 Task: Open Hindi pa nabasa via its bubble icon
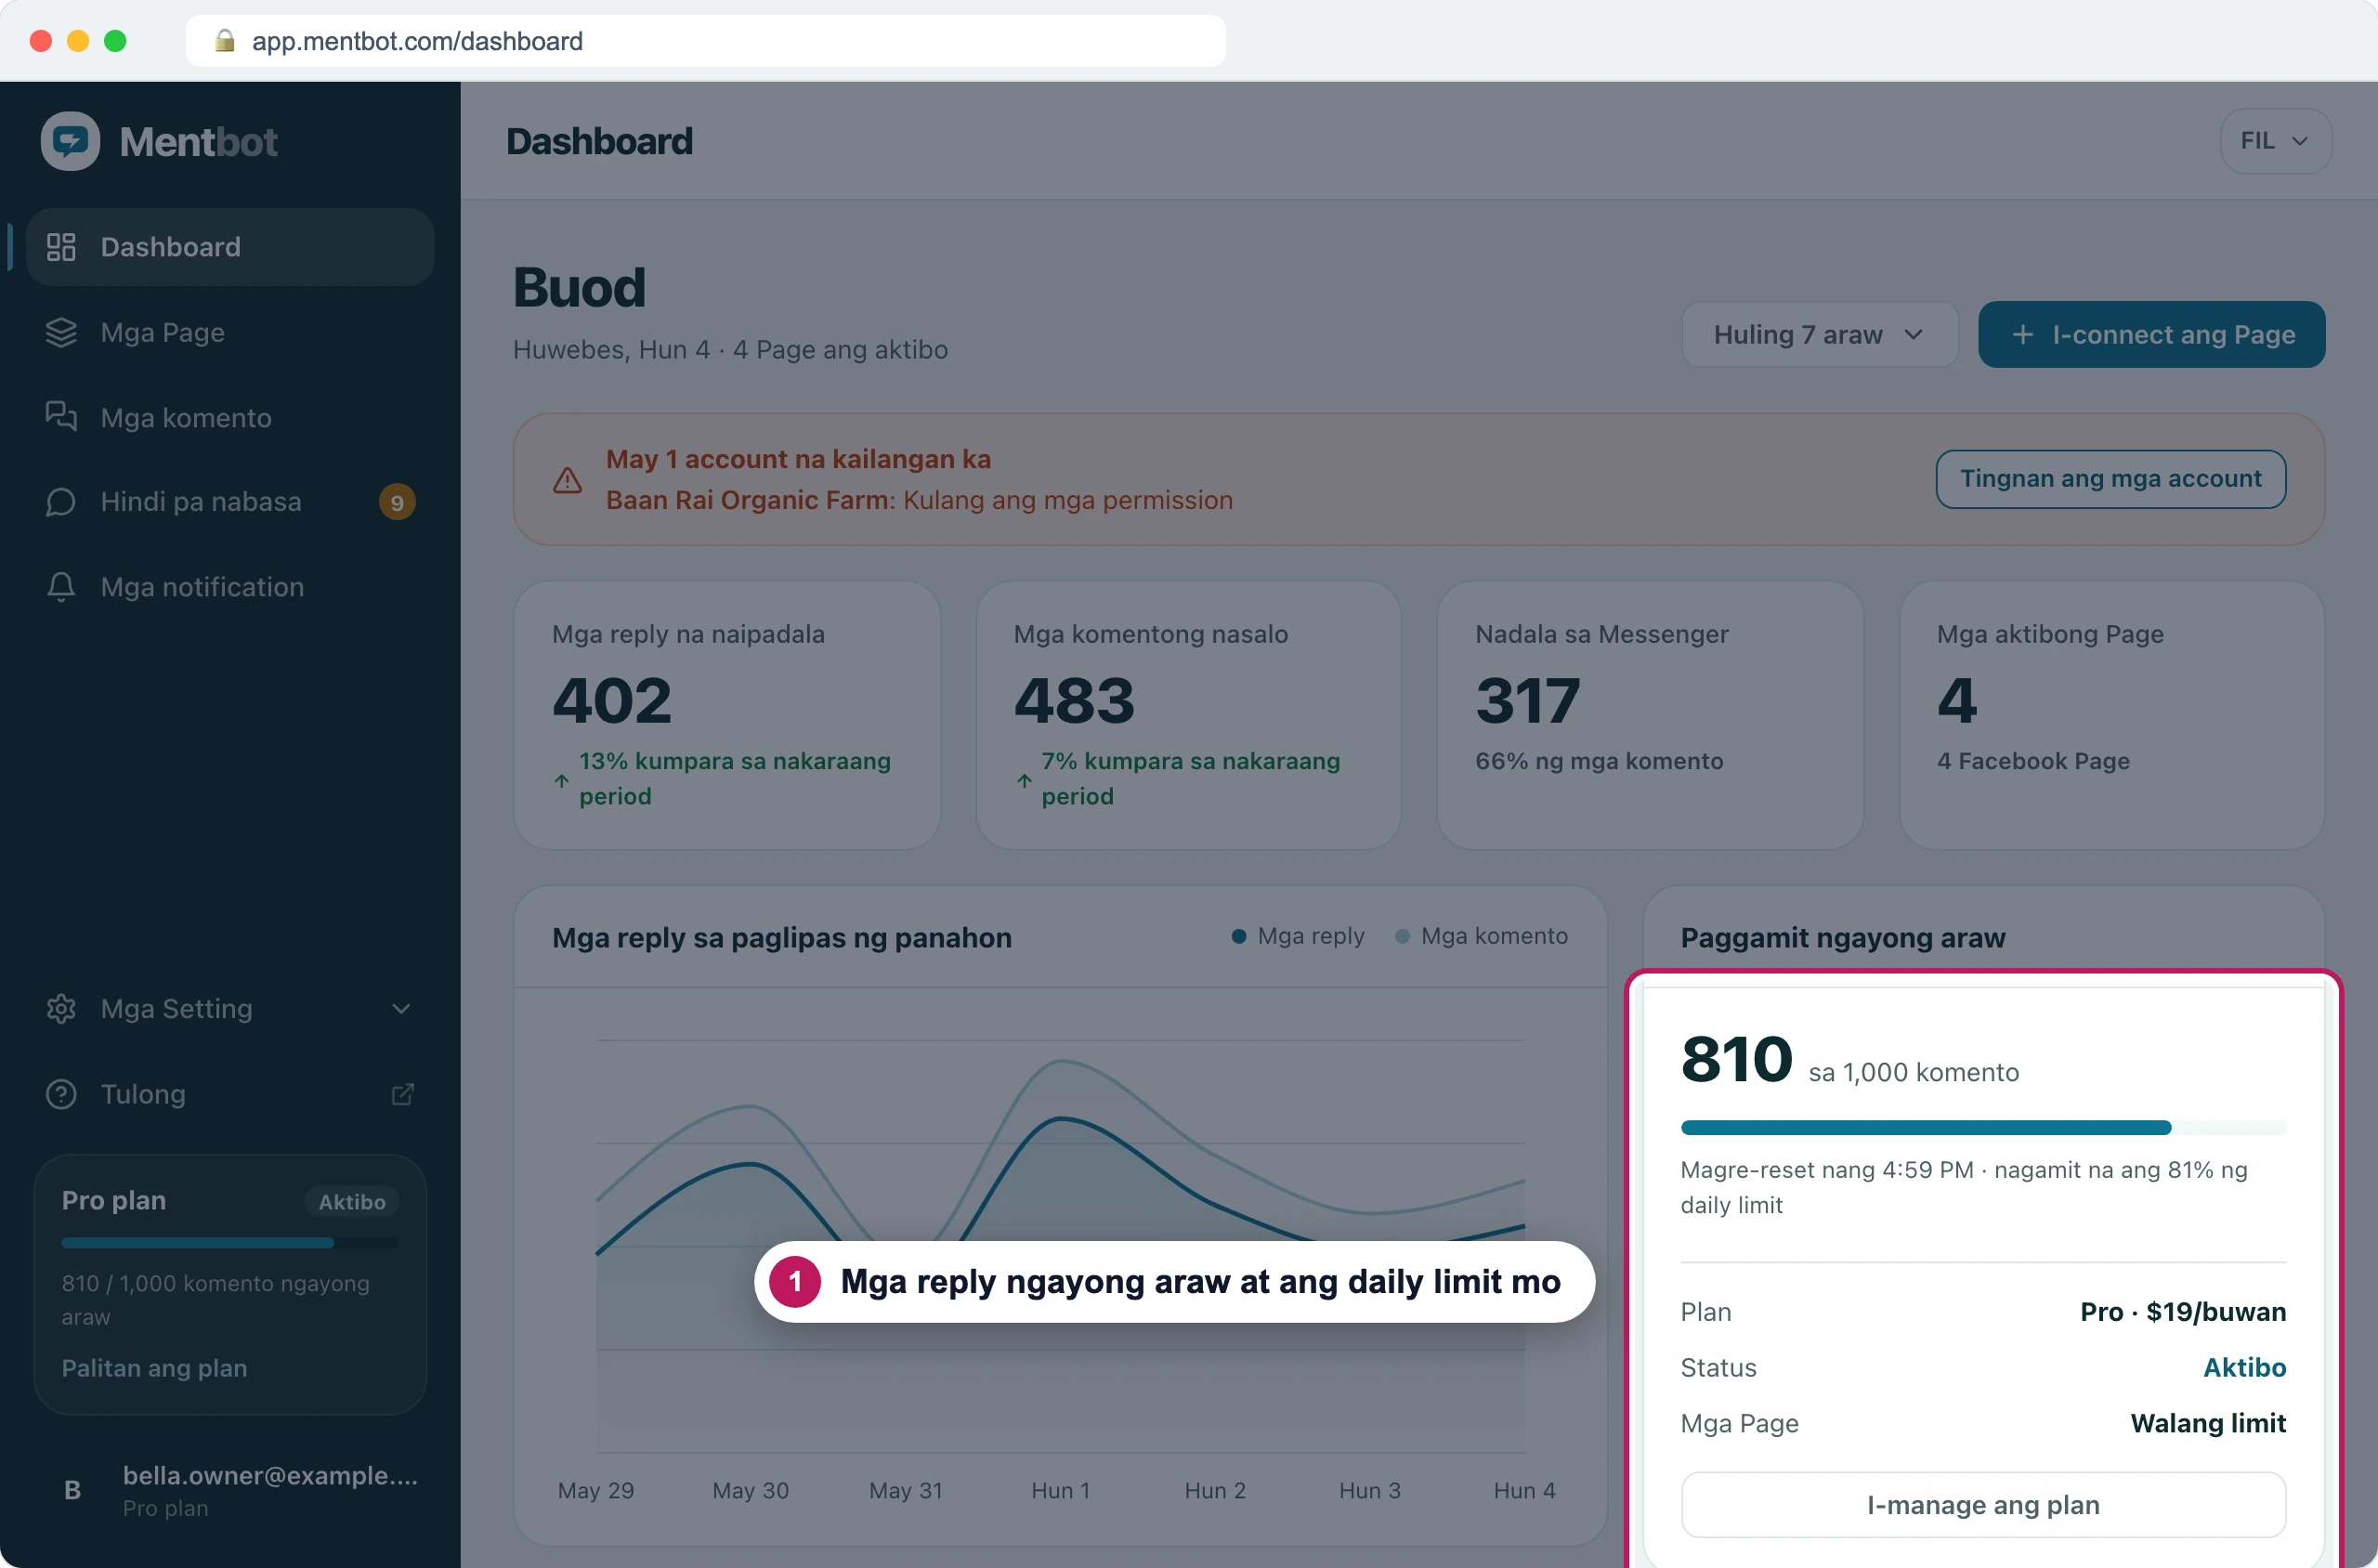point(61,502)
